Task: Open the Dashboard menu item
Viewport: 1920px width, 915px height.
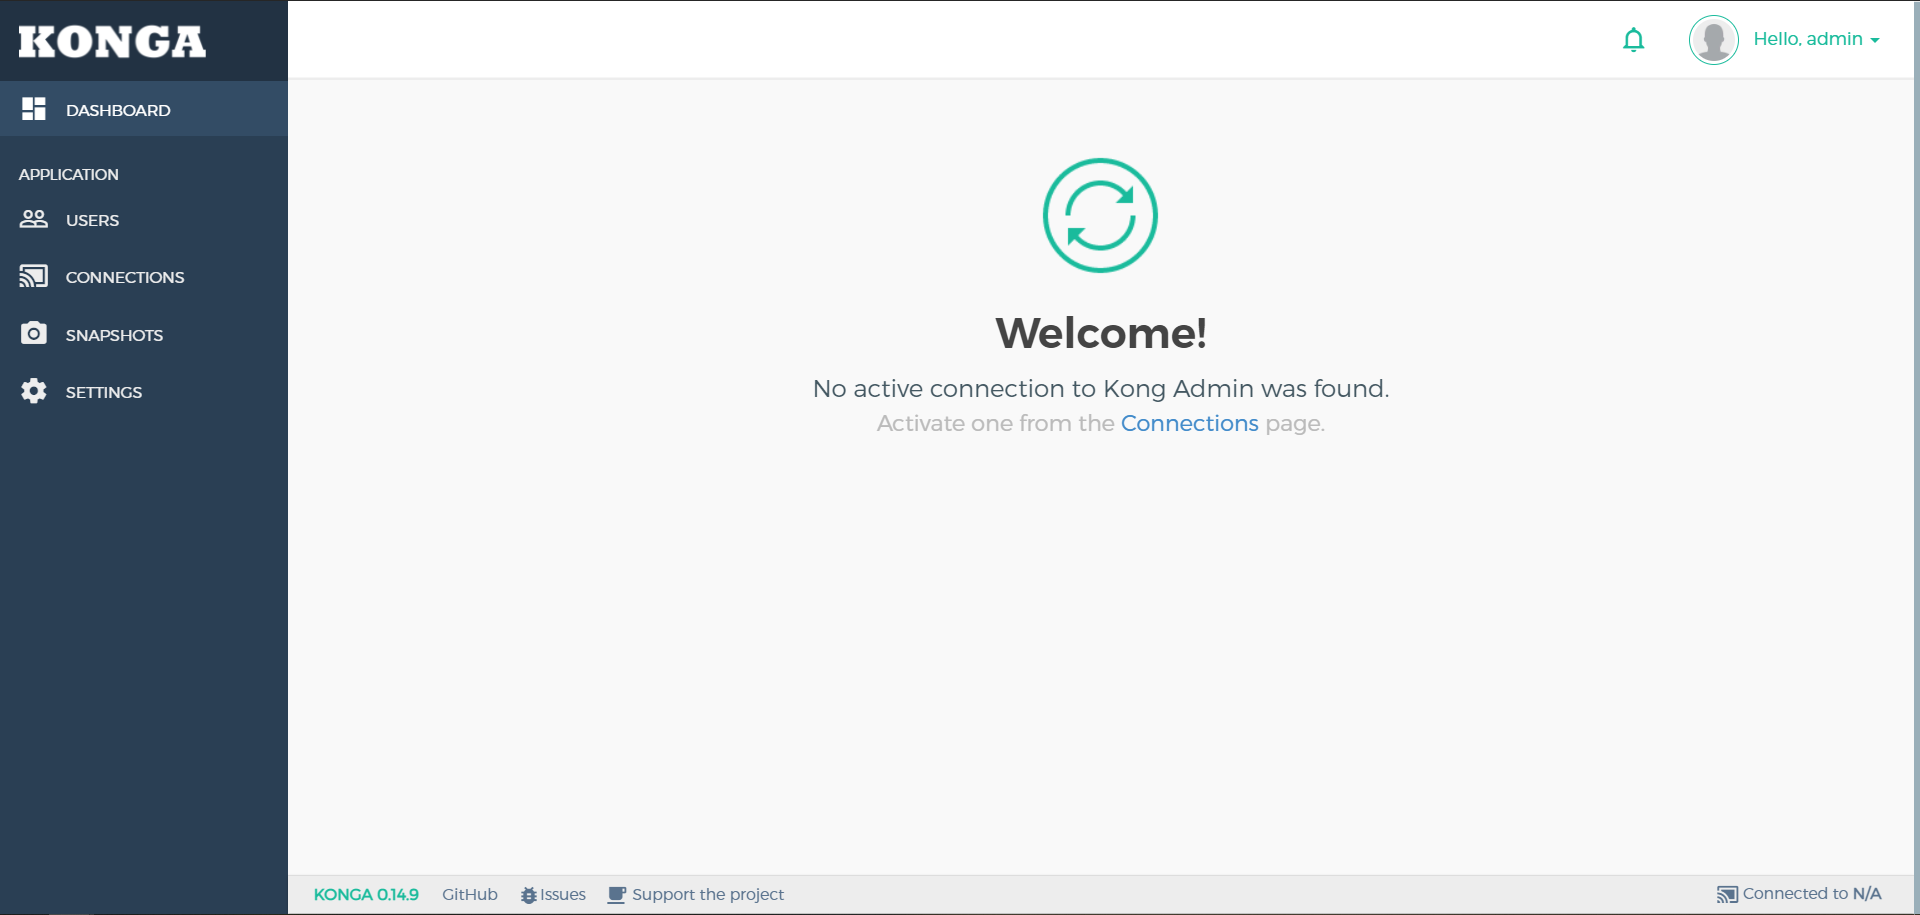Action: pyautogui.click(x=144, y=109)
